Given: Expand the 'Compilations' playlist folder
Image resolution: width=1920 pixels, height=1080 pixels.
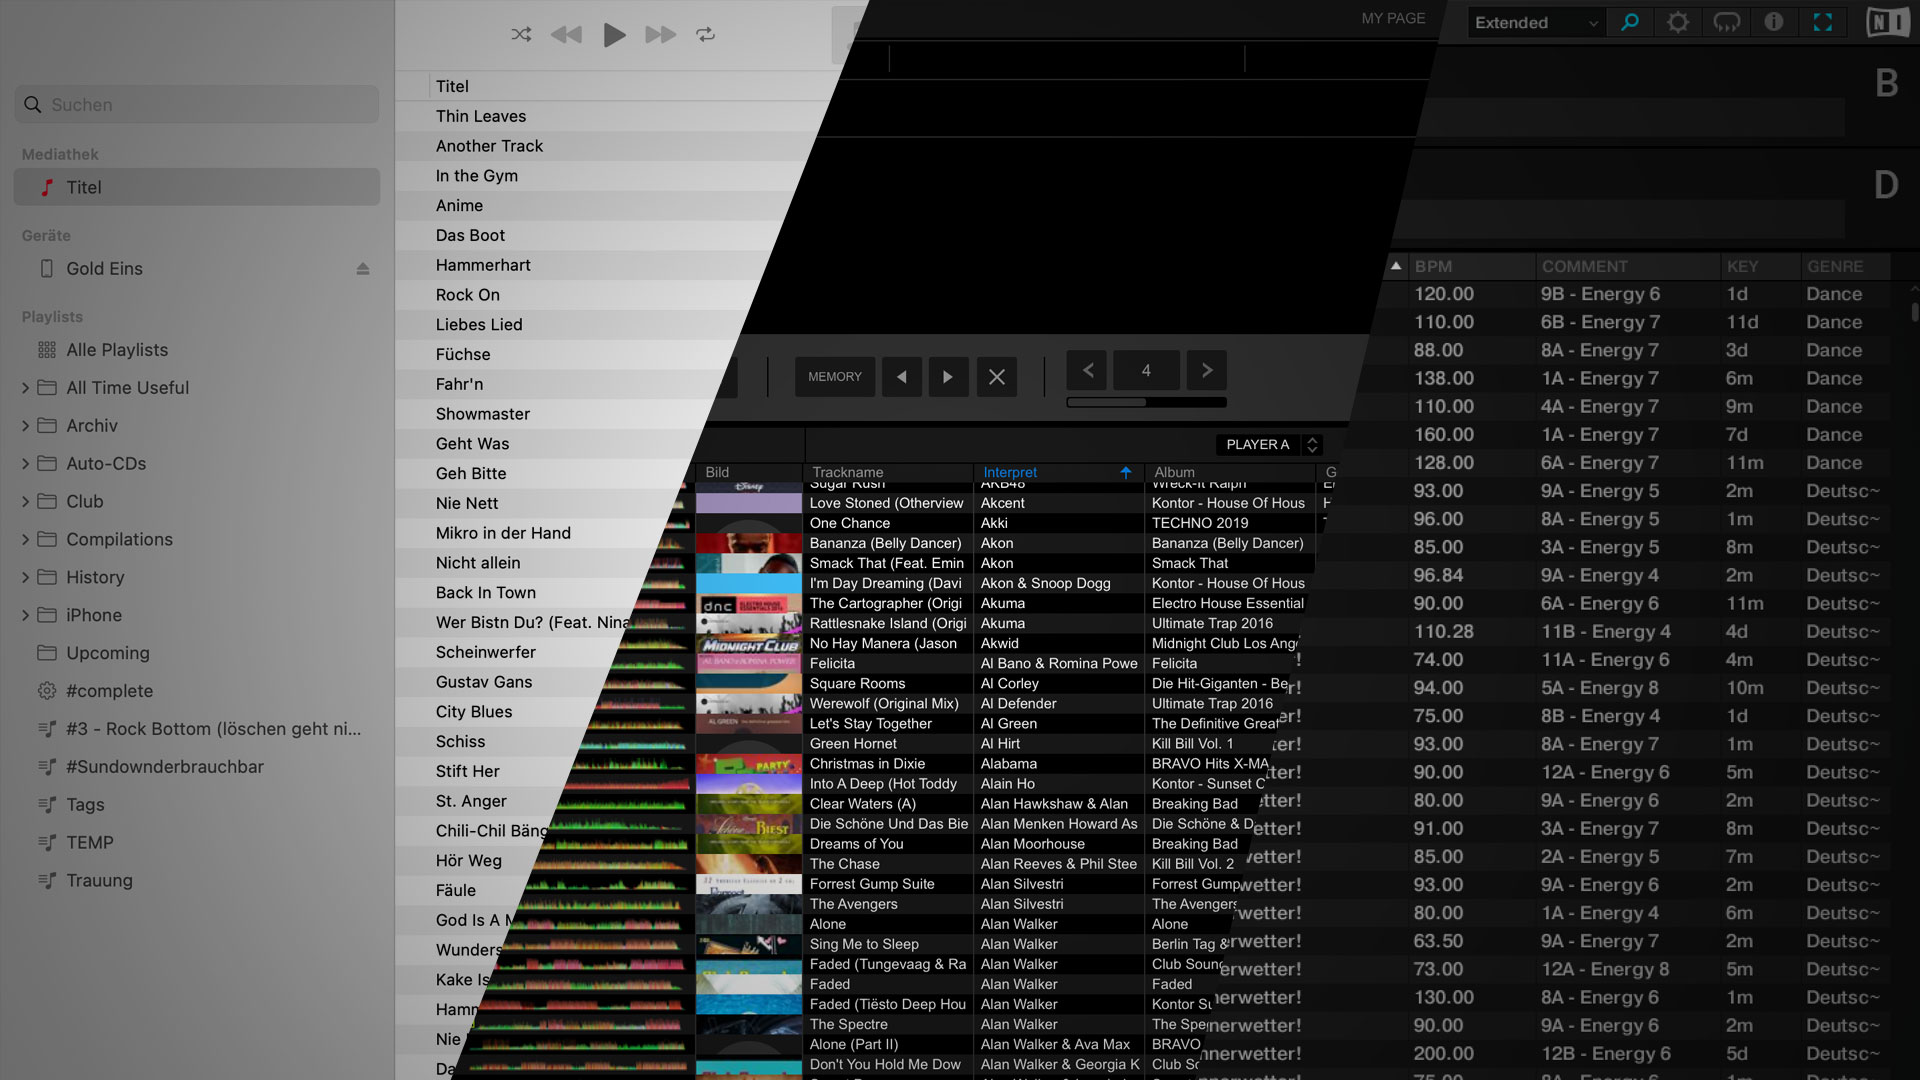Looking at the screenshot, I should [x=26, y=538].
